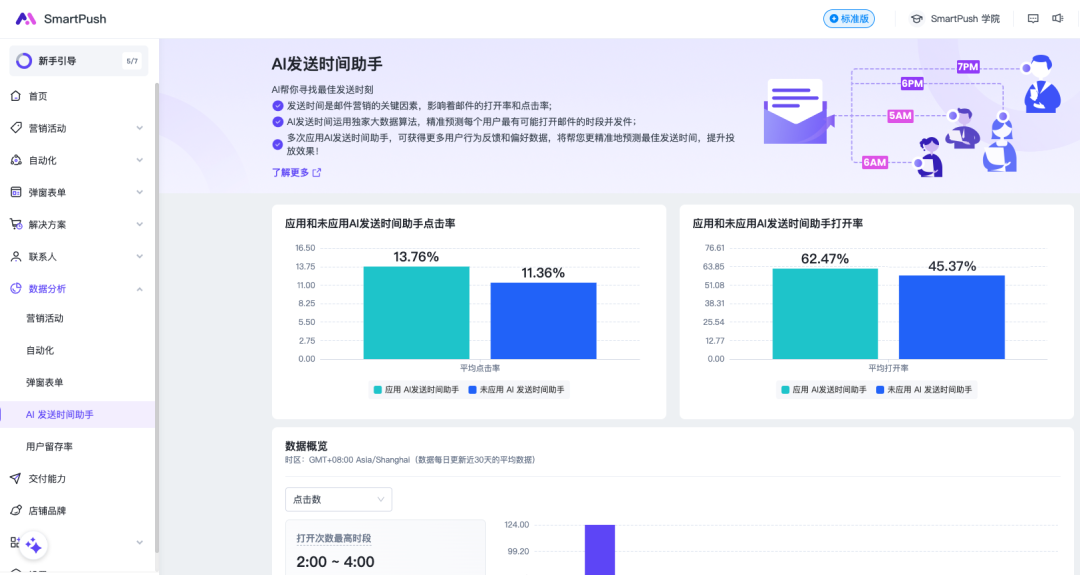1080x575 pixels.
Task: Click the 联系人 person icon
Action: click(16, 256)
